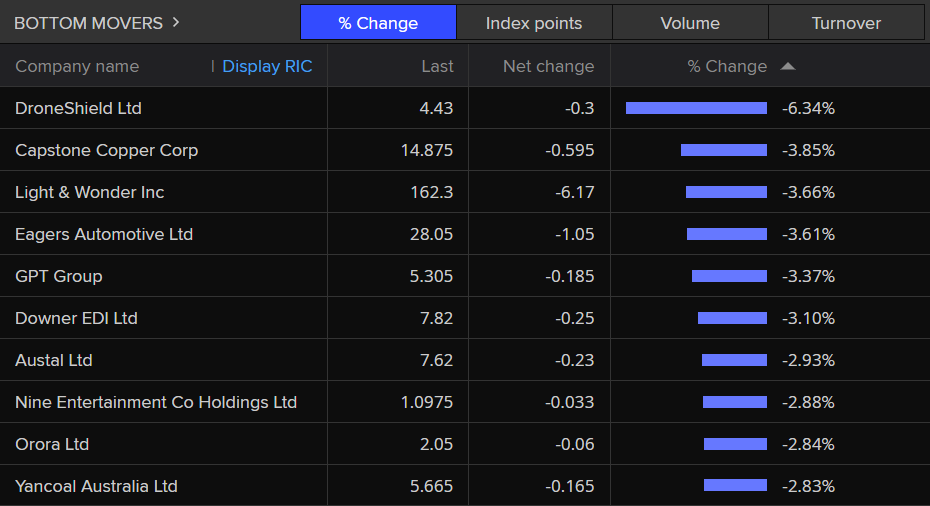
Task: Select Light & Wonder Inc company
Action: click(89, 192)
